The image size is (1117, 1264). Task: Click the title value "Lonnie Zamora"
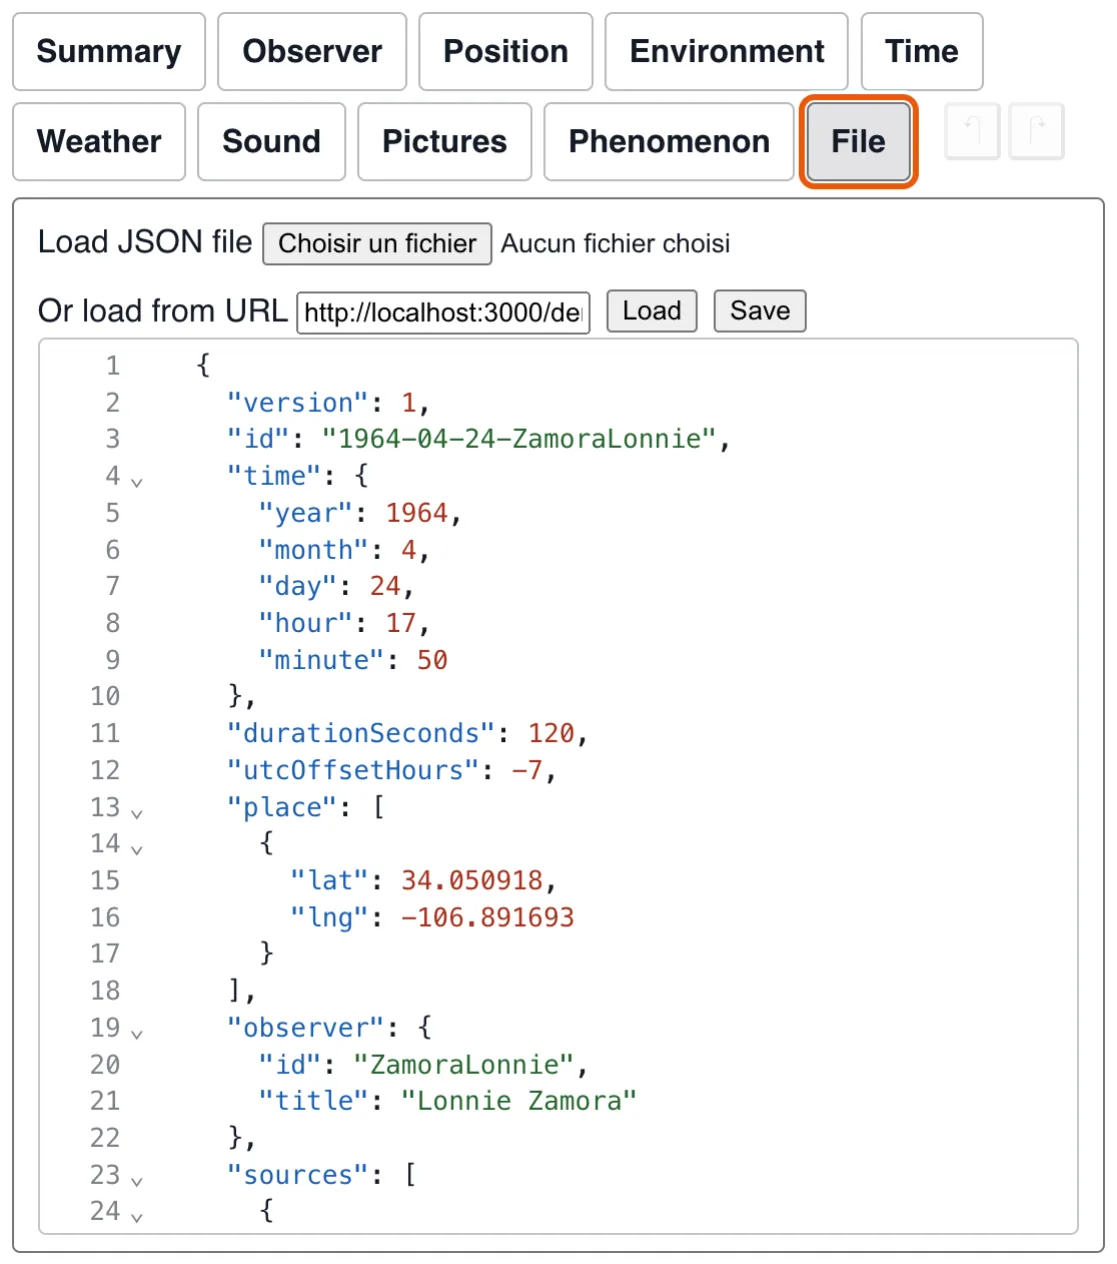[x=519, y=1101]
